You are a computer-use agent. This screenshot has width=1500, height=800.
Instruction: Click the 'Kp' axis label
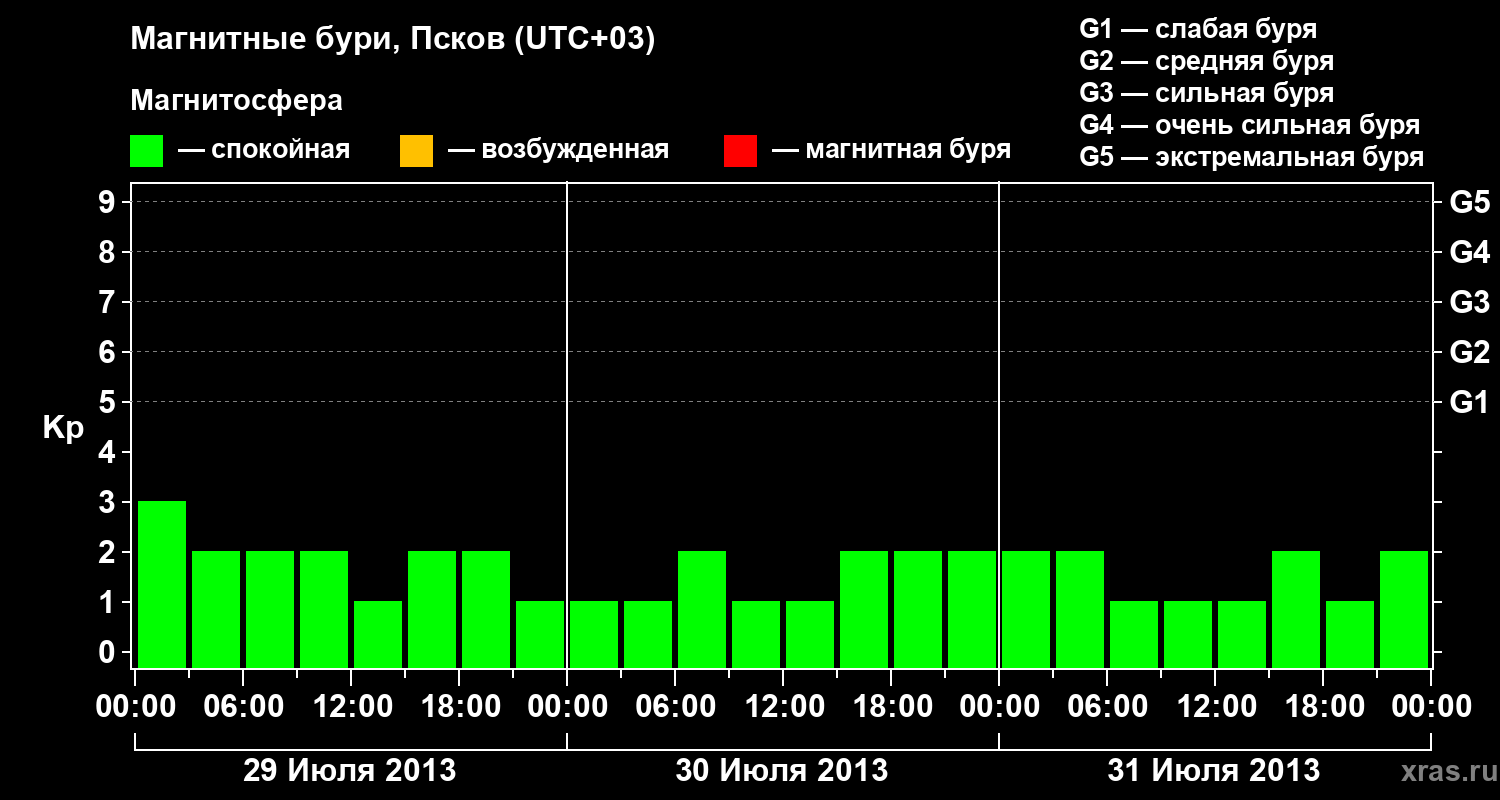click(x=64, y=428)
